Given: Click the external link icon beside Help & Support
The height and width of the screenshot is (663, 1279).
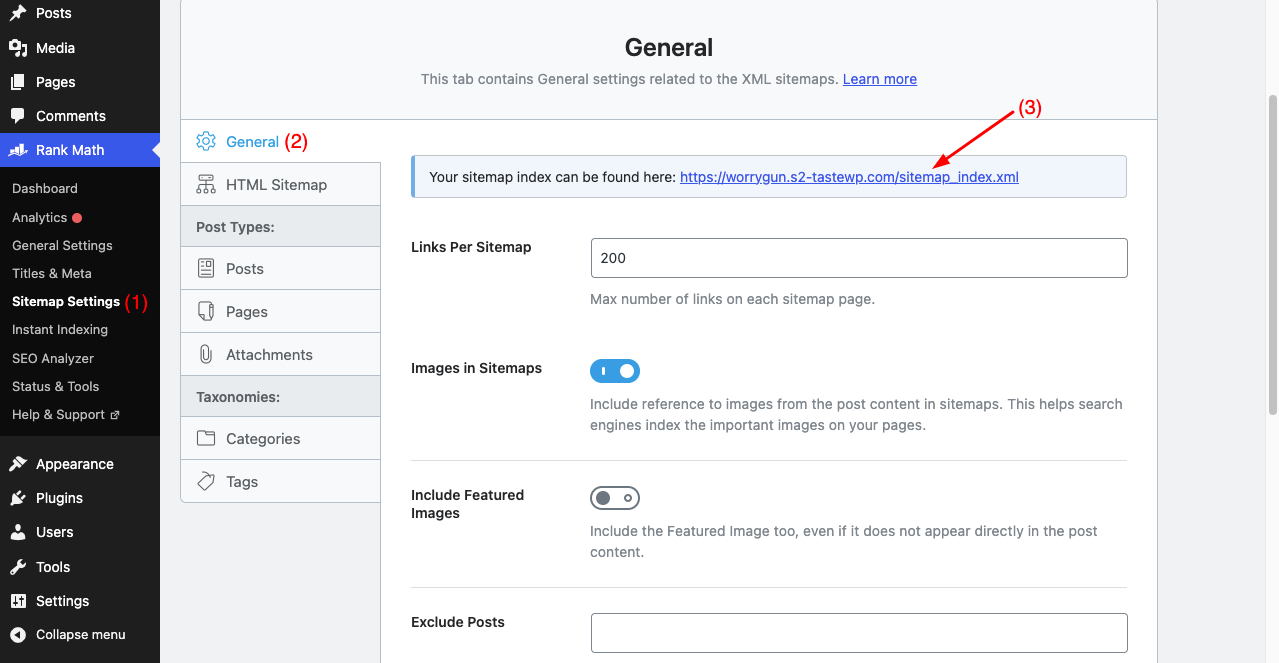Looking at the screenshot, I should pyautogui.click(x=114, y=415).
